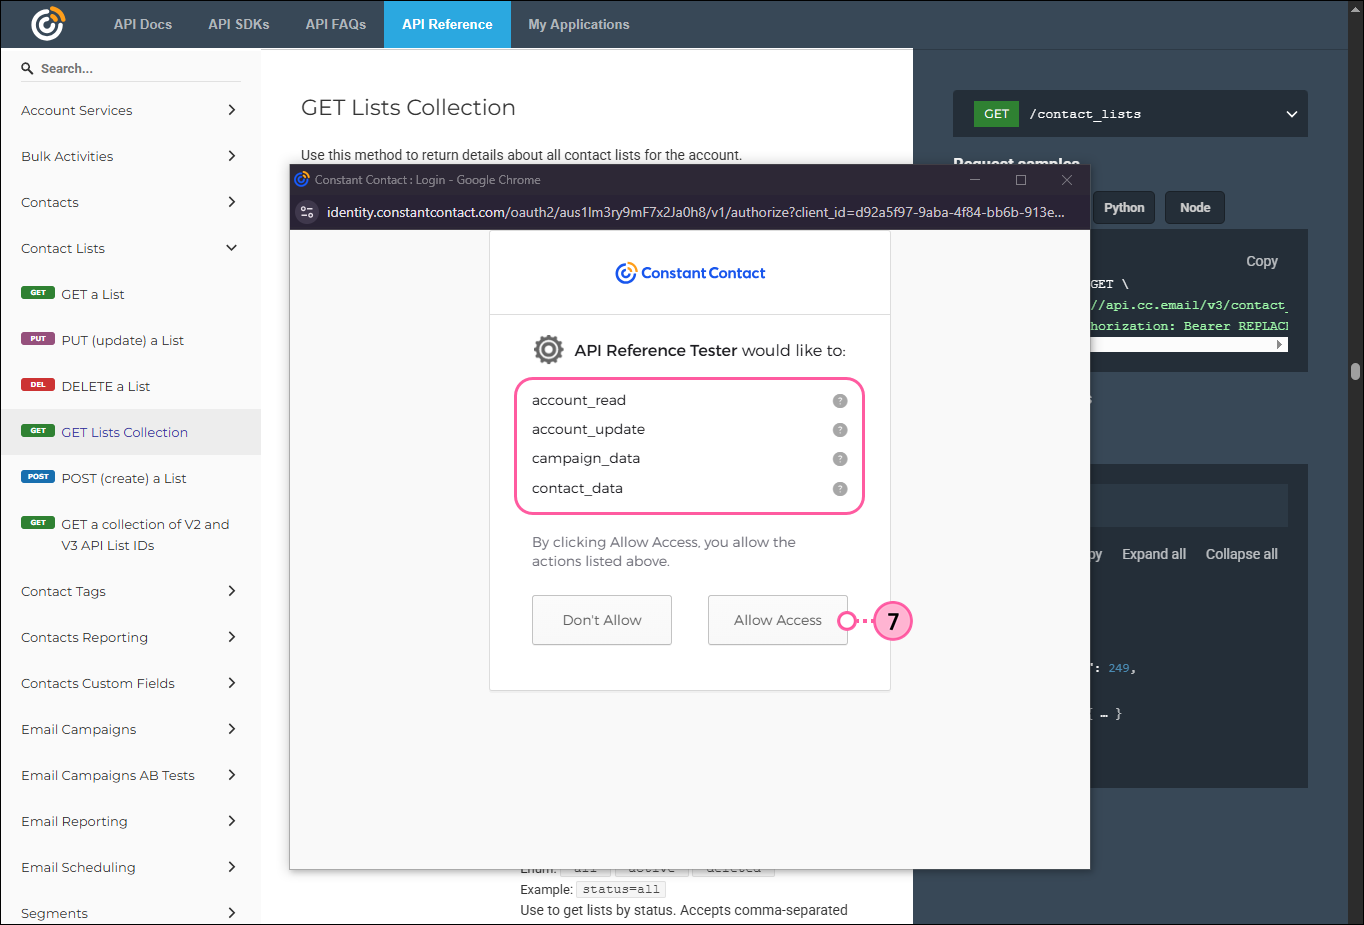
Task: Click the status=all example value
Action: [x=621, y=889]
